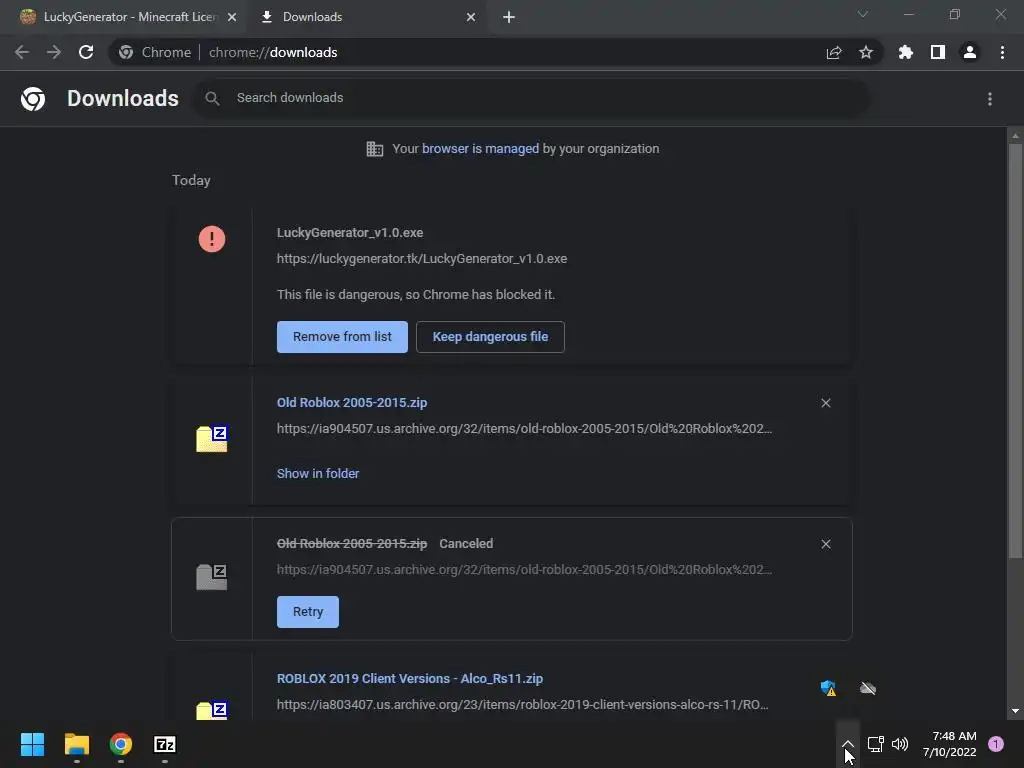Viewport: 1024px width, 768px height.
Task: Click the 'Today' date heading
Action: (191, 180)
